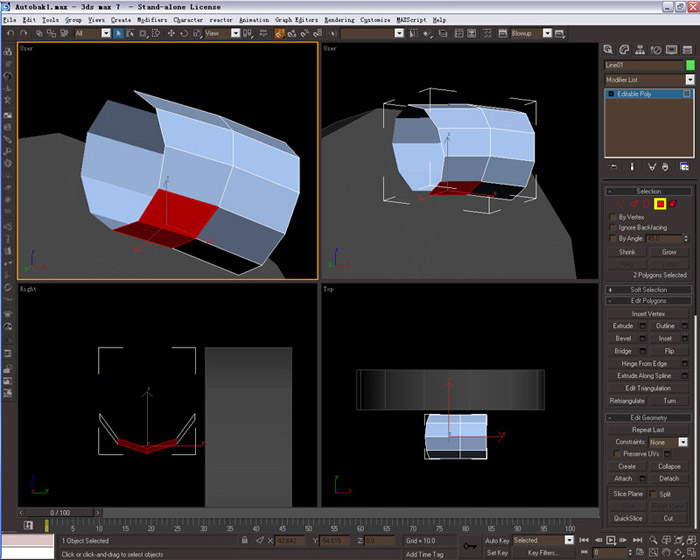Enable the By Vertex checkbox
This screenshot has height=560, width=700.
point(612,217)
